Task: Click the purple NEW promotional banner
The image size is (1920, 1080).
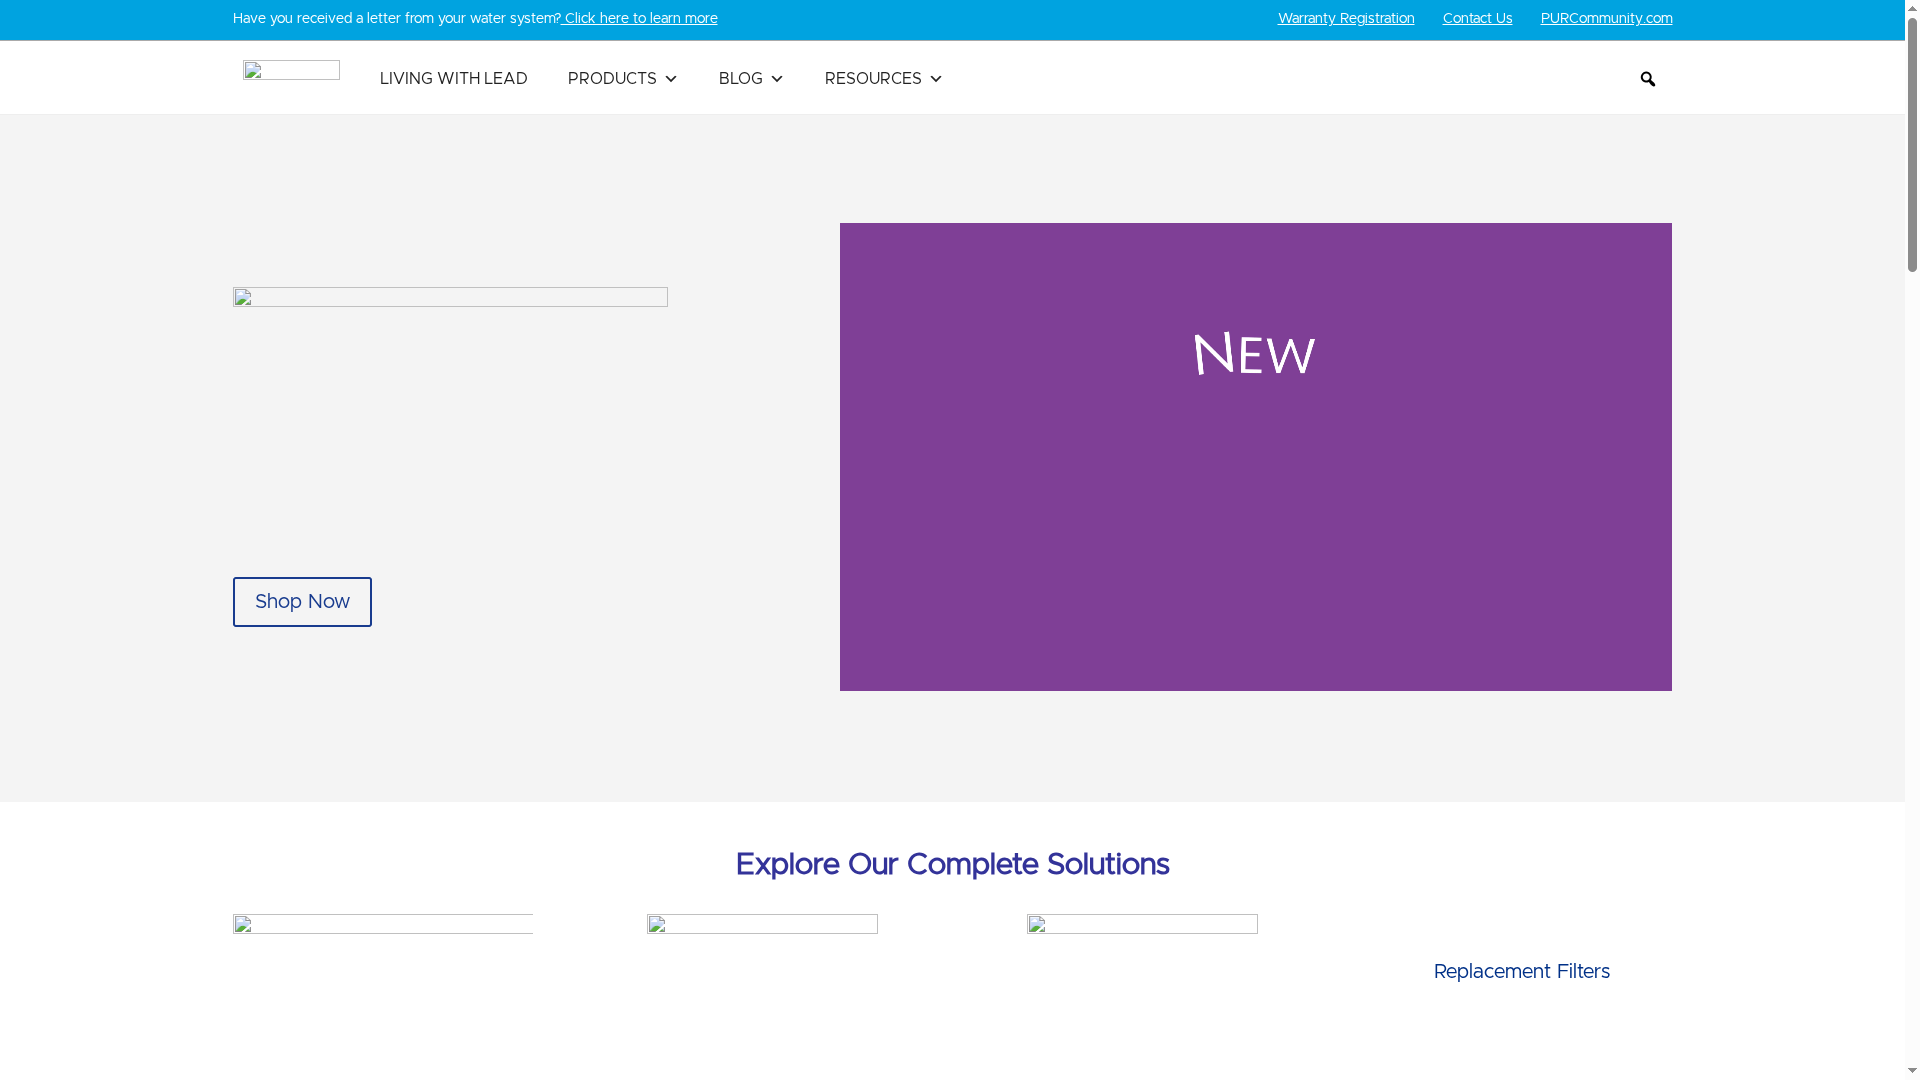Action: 1254,456
